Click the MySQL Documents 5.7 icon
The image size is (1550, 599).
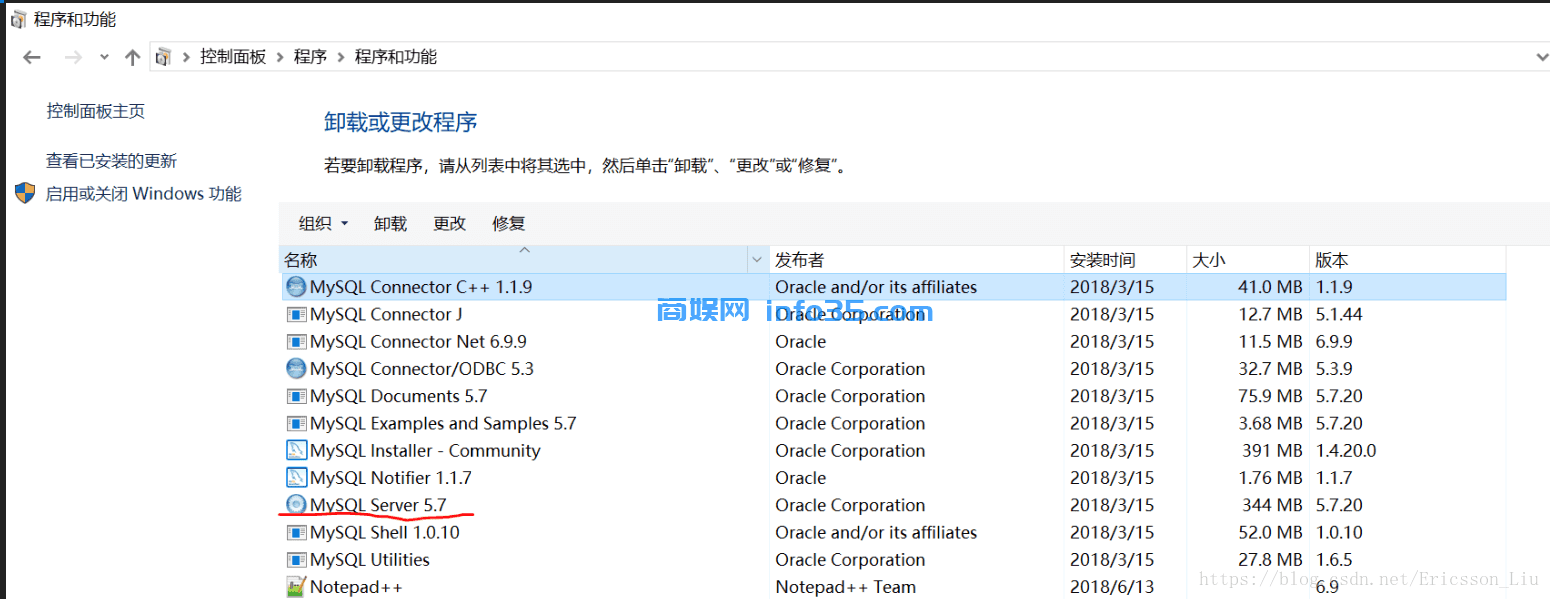[296, 395]
